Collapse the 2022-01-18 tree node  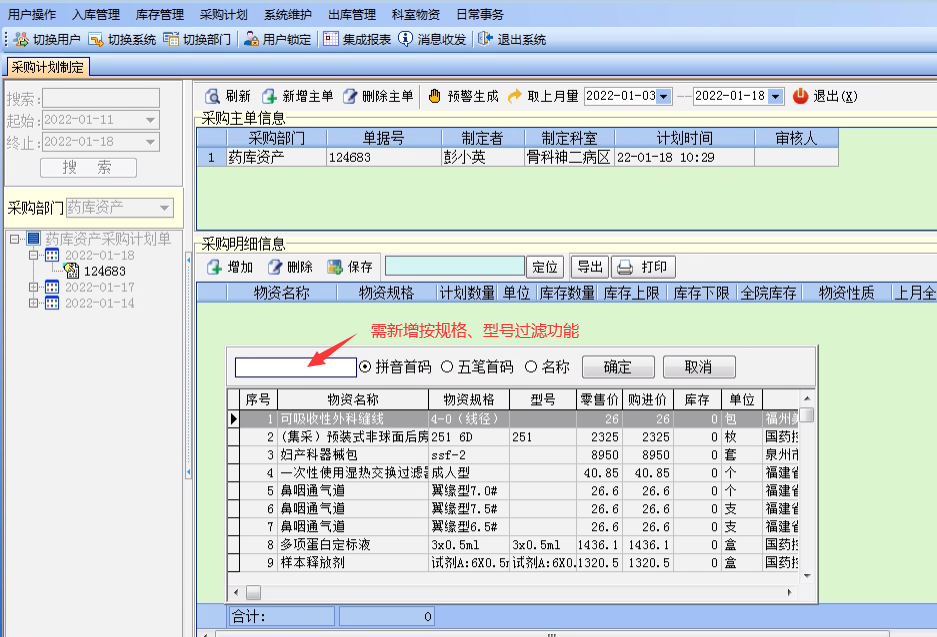point(33,256)
